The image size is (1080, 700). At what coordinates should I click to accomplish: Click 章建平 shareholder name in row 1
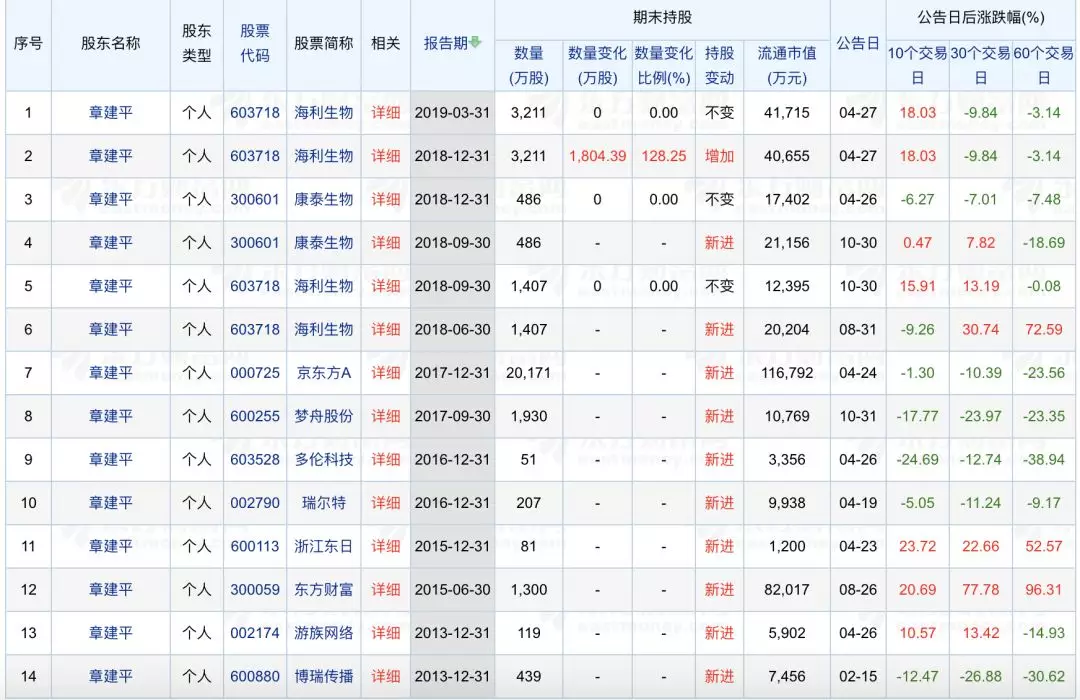click(x=110, y=113)
